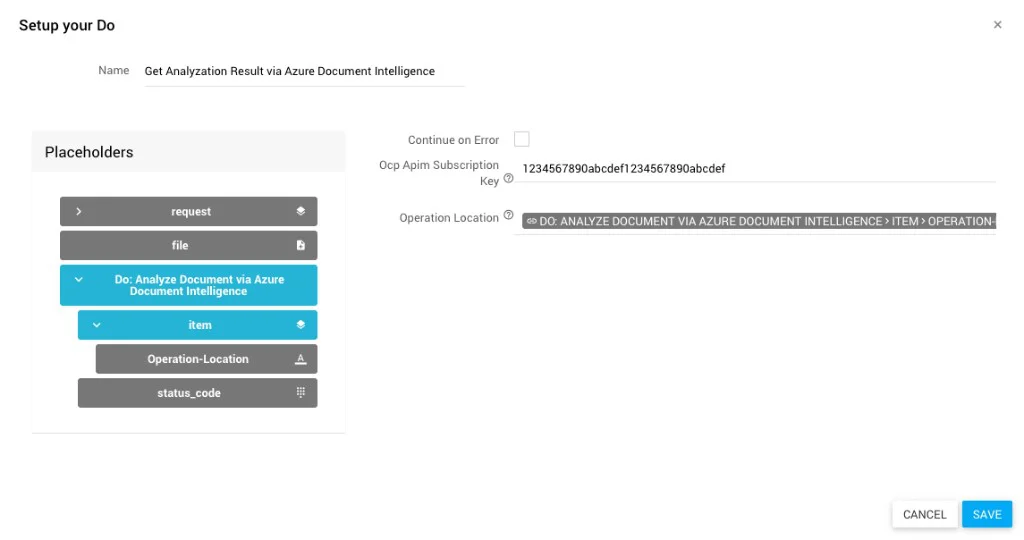Click the text type icon on Operation-Location
This screenshot has height=540, width=1024.
tap(300, 359)
